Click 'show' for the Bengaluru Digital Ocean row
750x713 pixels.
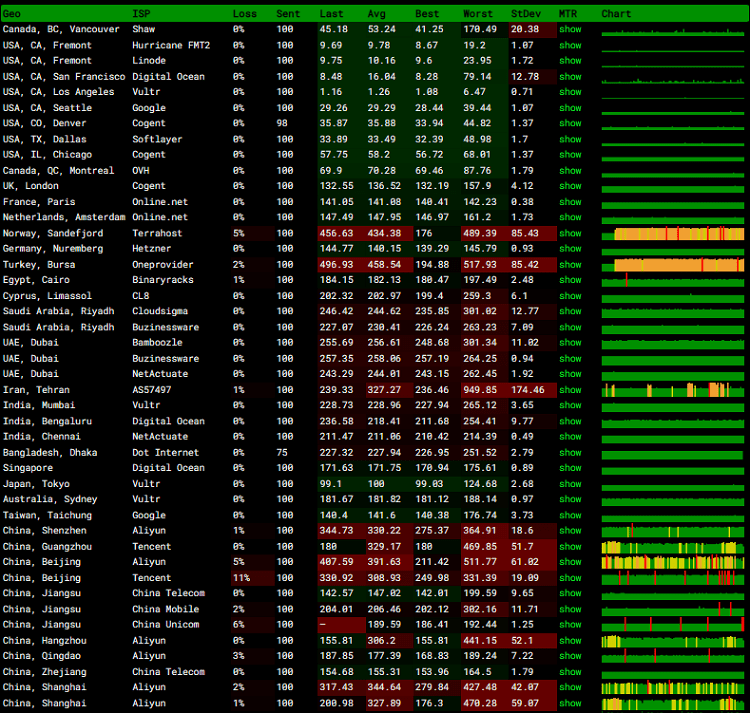click(570, 421)
